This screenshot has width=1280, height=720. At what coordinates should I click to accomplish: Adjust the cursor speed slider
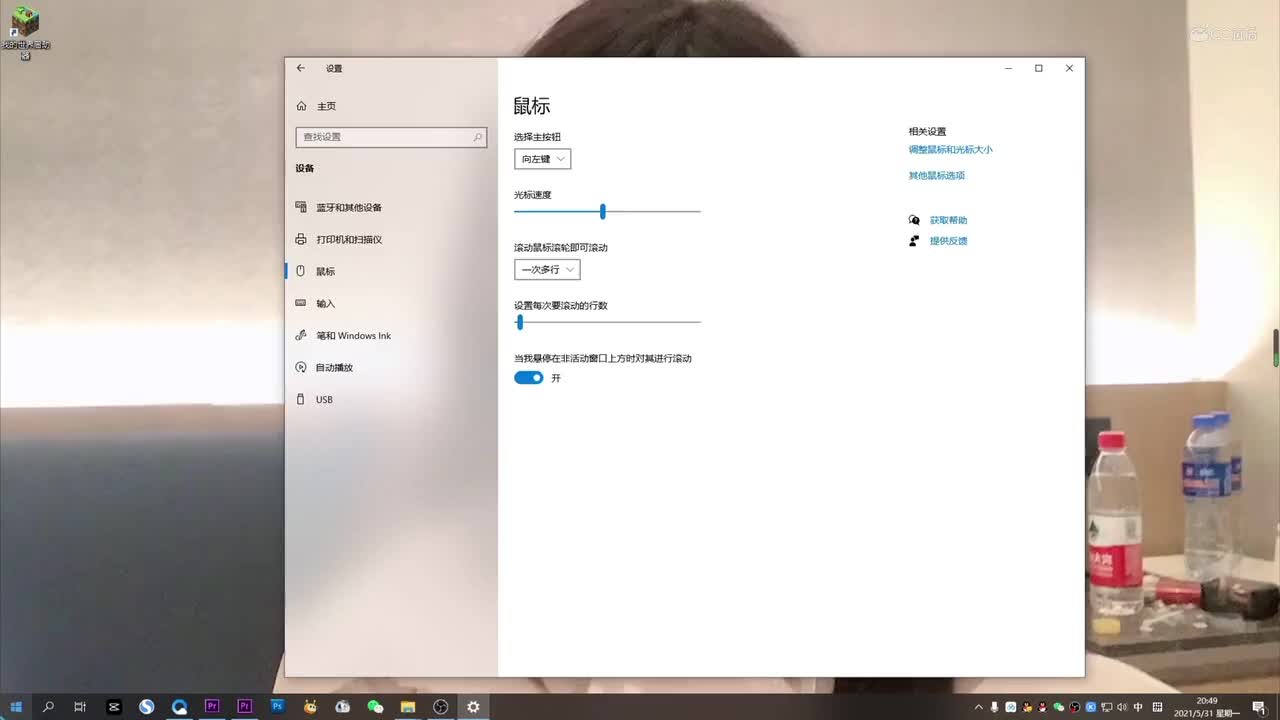[601, 211]
